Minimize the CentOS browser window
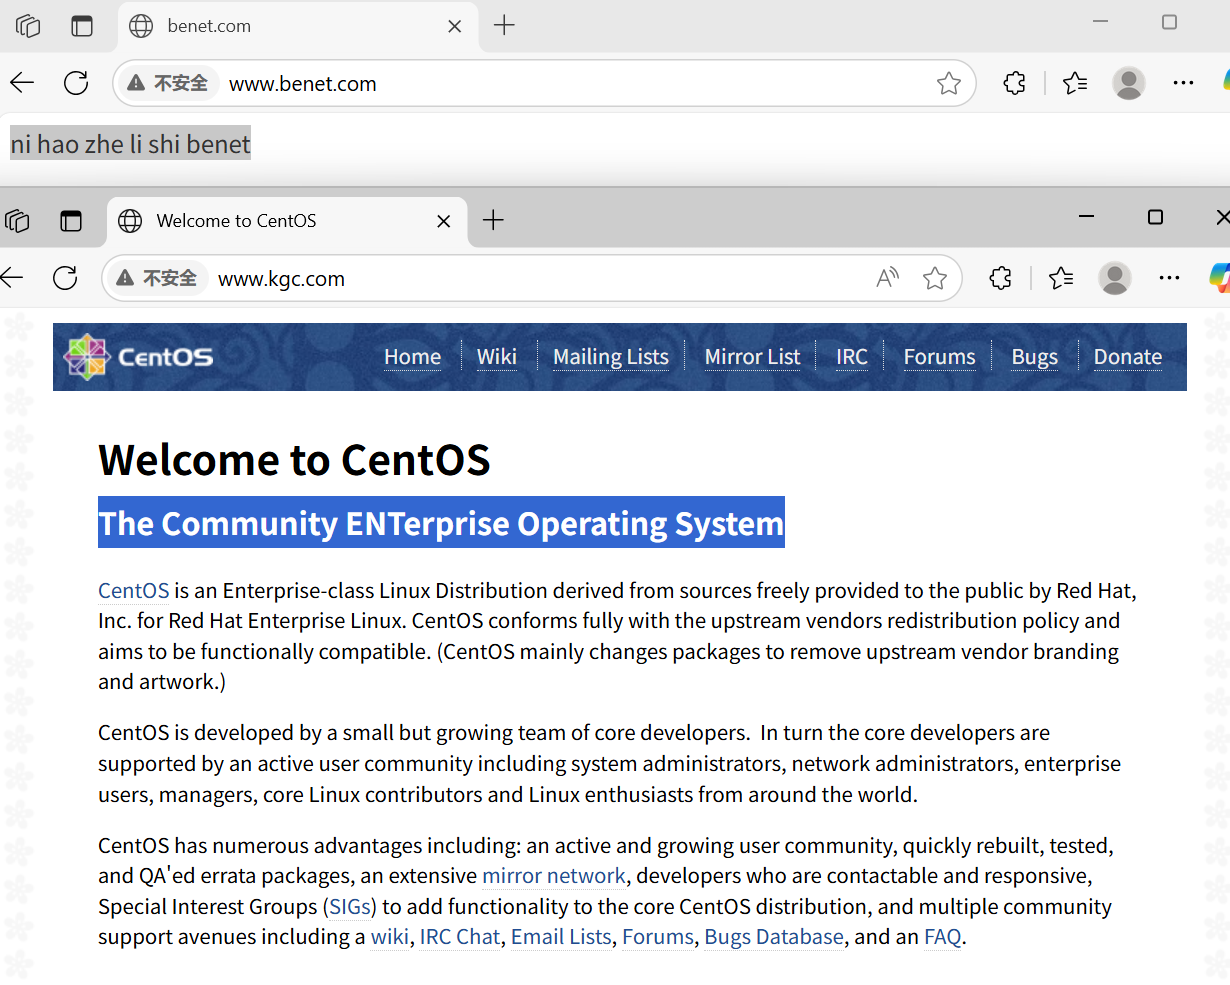1230x985 pixels. pos(1087,217)
